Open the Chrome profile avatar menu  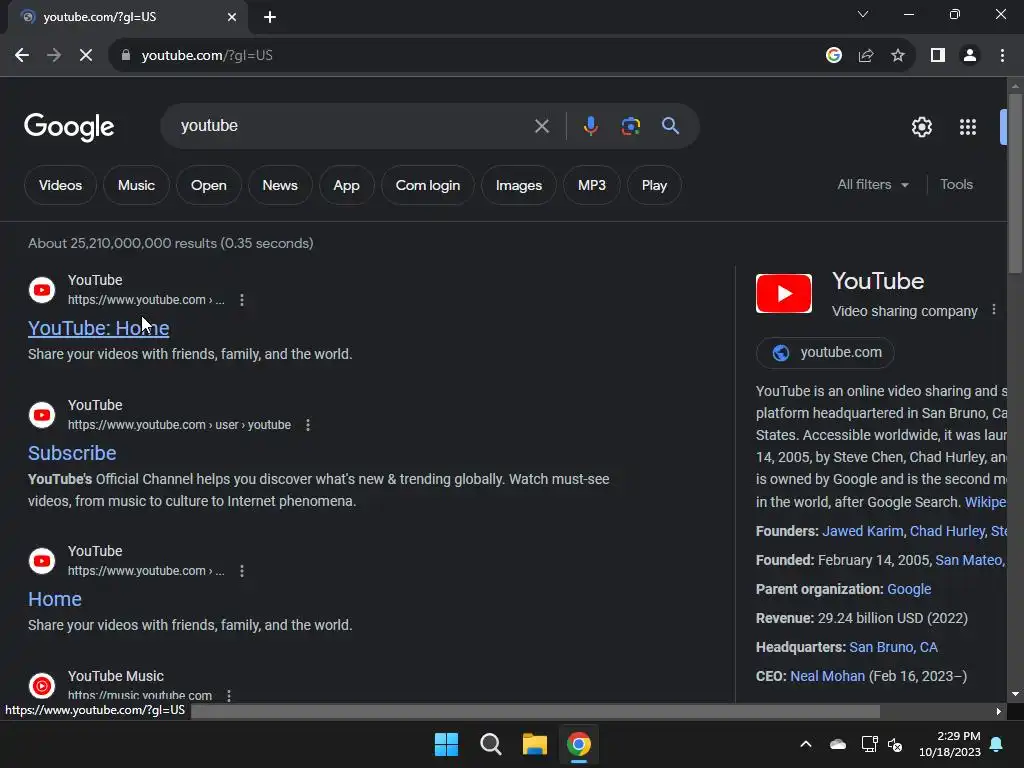[970, 56]
